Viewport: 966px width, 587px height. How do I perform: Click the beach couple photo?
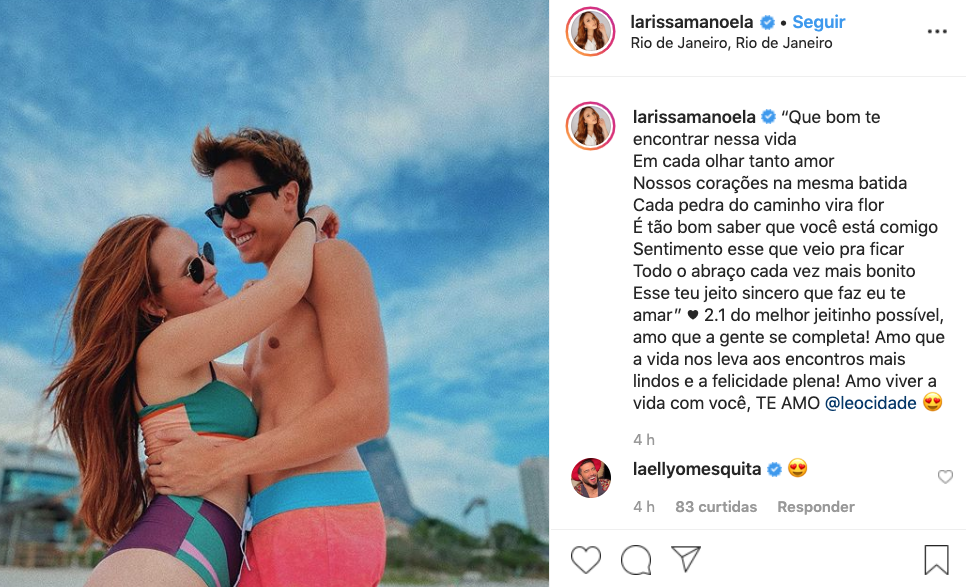pos(274,293)
